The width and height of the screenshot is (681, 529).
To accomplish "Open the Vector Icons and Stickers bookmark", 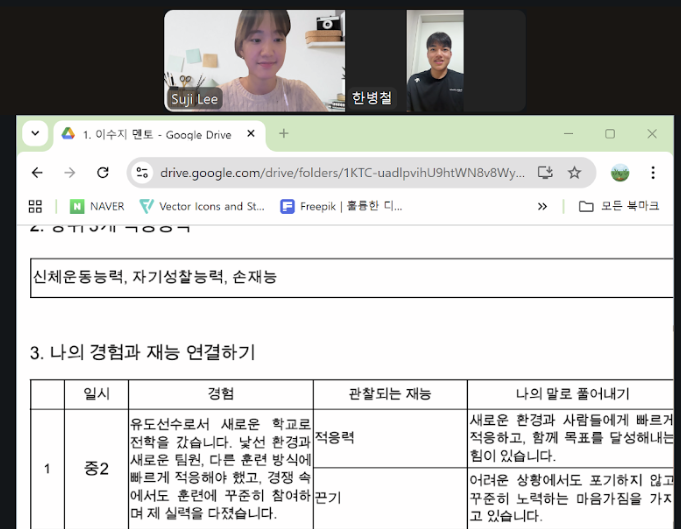I will (x=202, y=206).
